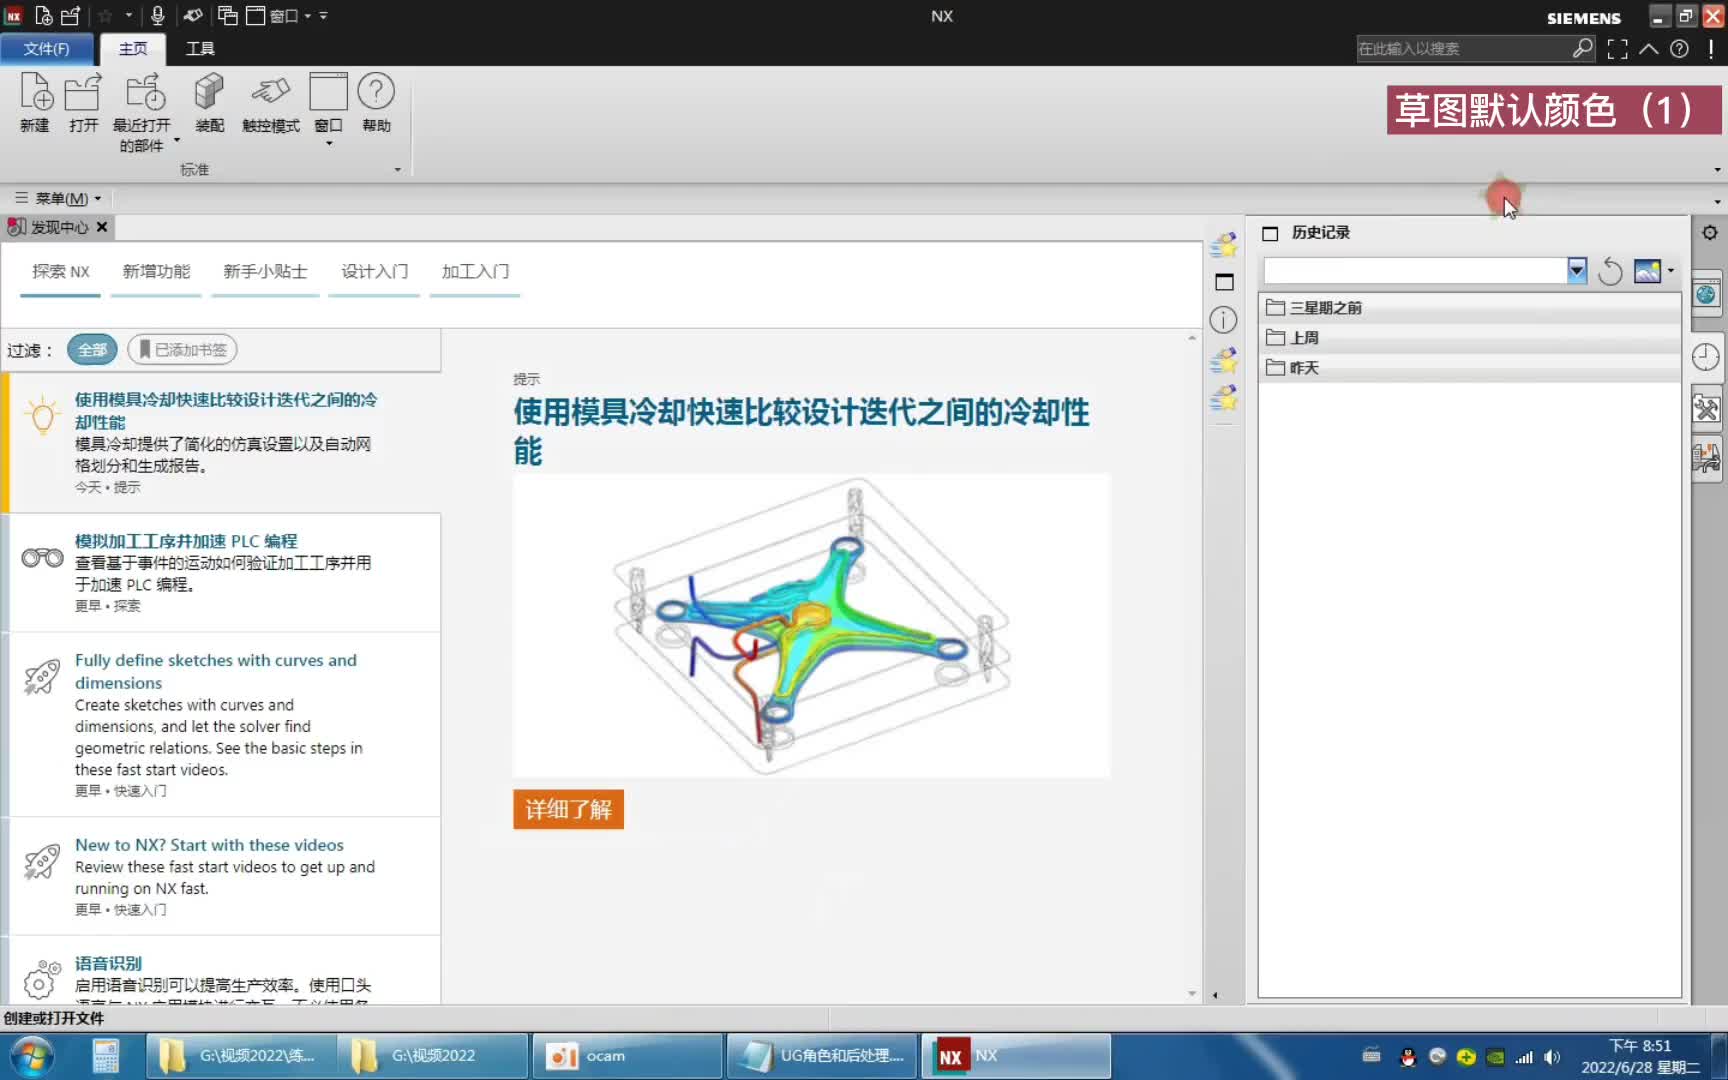Image resolution: width=1728 pixels, height=1080 pixels.
Task: Open resource bar settings gear icon
Action: tap(1710, 232)
